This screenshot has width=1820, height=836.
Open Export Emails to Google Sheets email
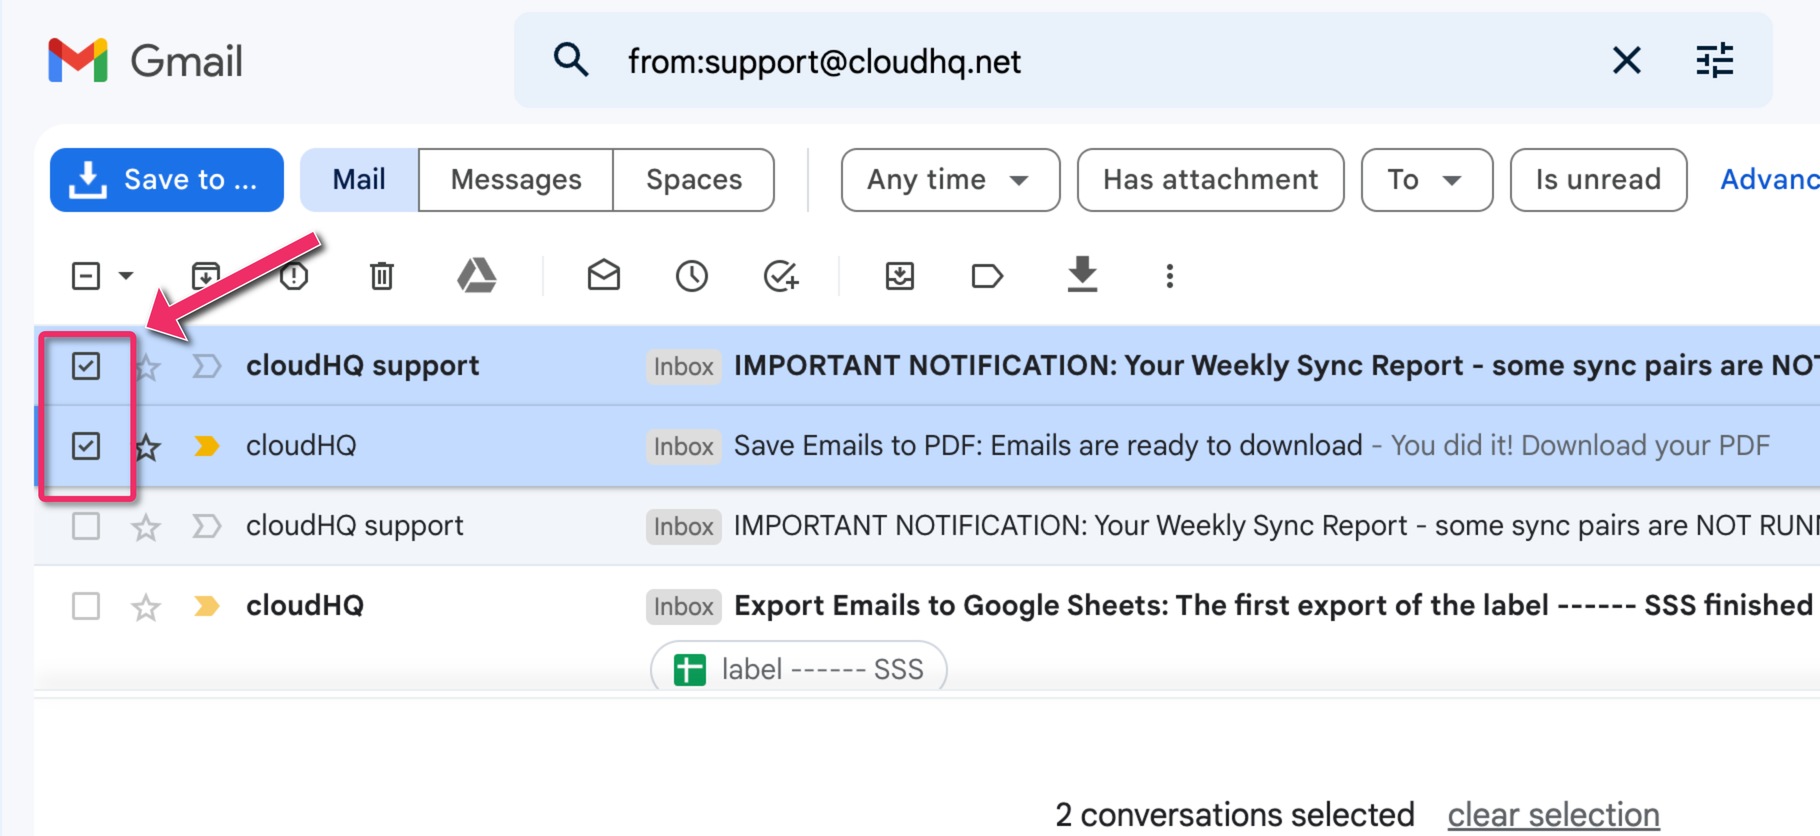tap(1276, 606)
